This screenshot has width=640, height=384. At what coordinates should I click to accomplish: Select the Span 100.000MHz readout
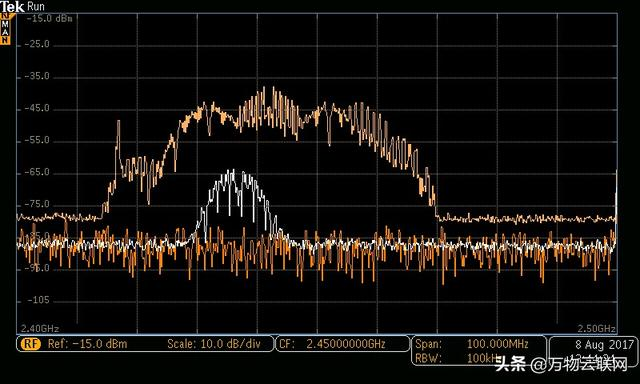tap(472, 344)
